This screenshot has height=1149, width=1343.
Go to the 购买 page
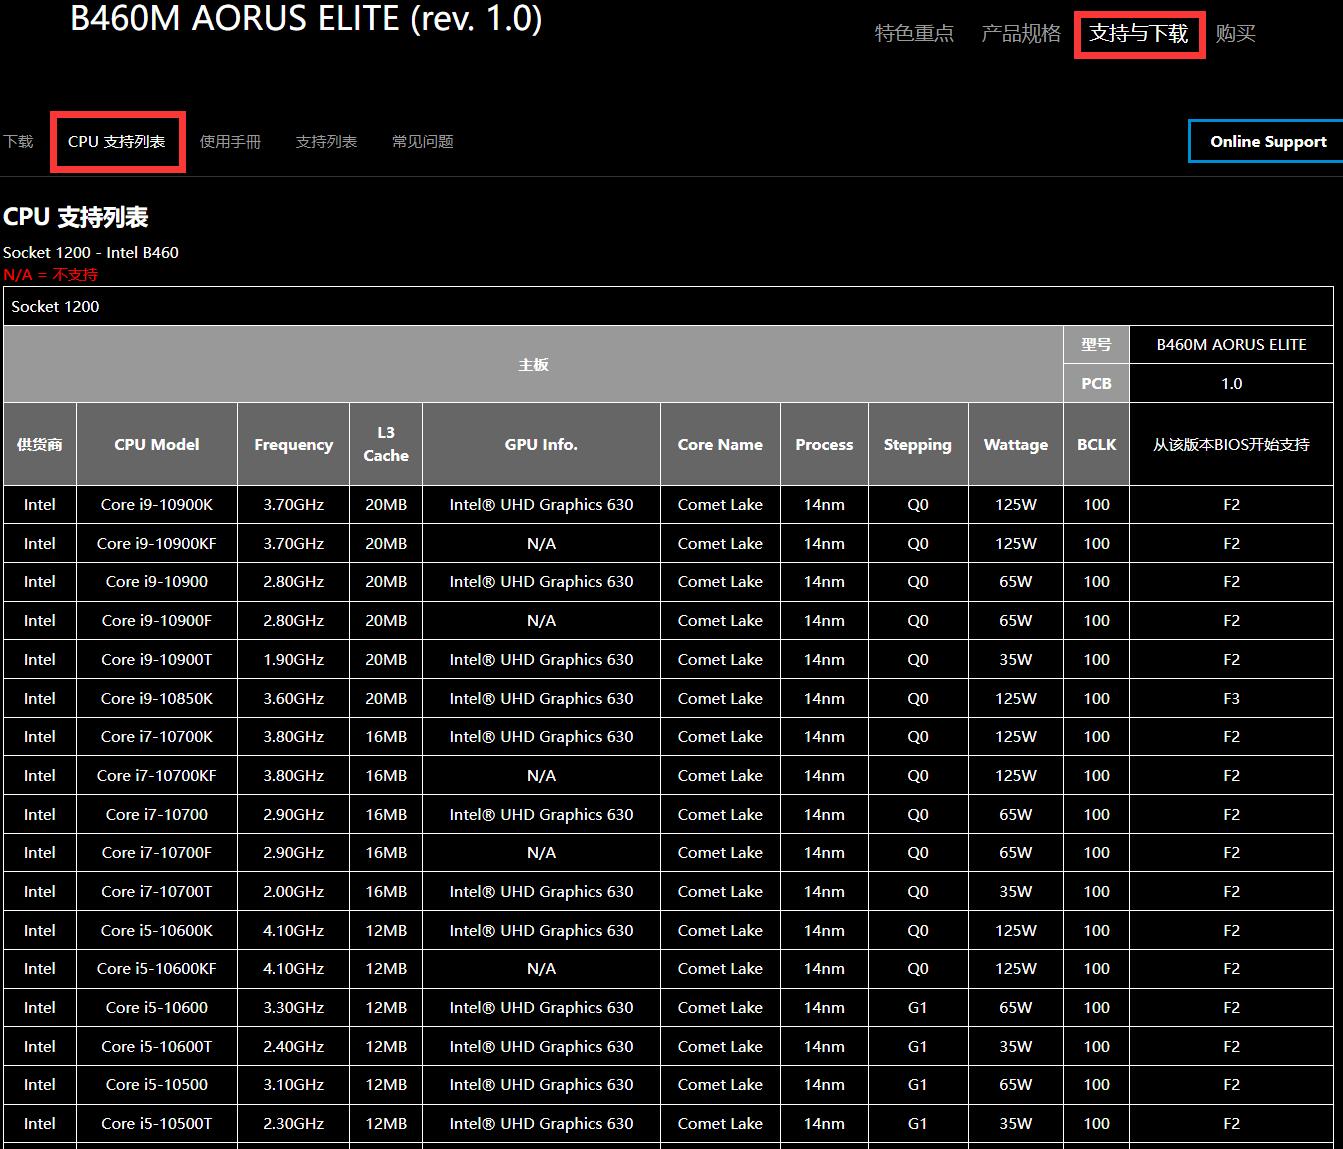(x=1235, y=34)
